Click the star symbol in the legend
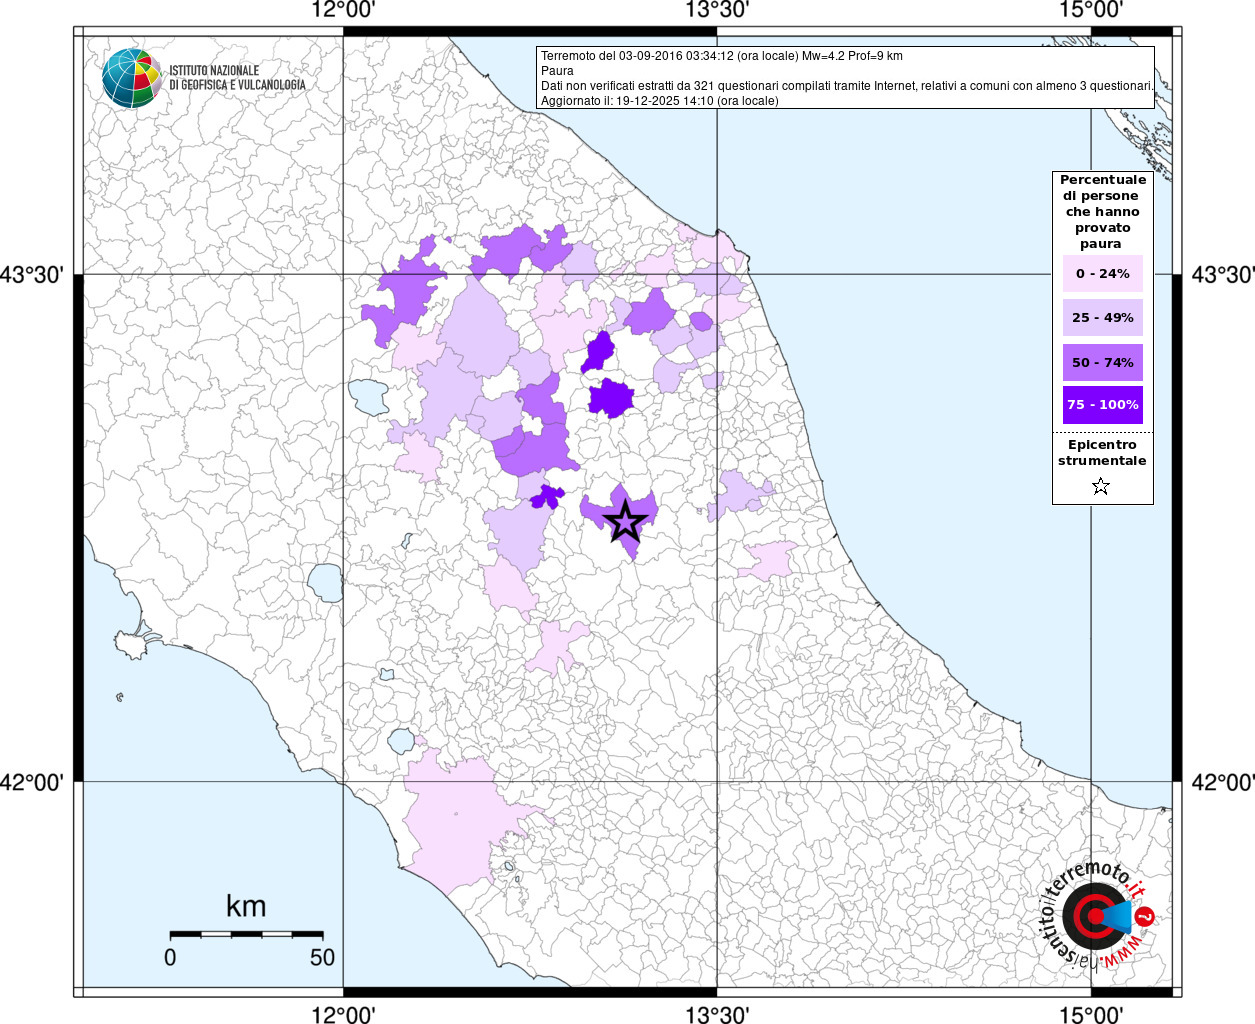This screenshot has width=1255, height=1024. [1101, 487]
